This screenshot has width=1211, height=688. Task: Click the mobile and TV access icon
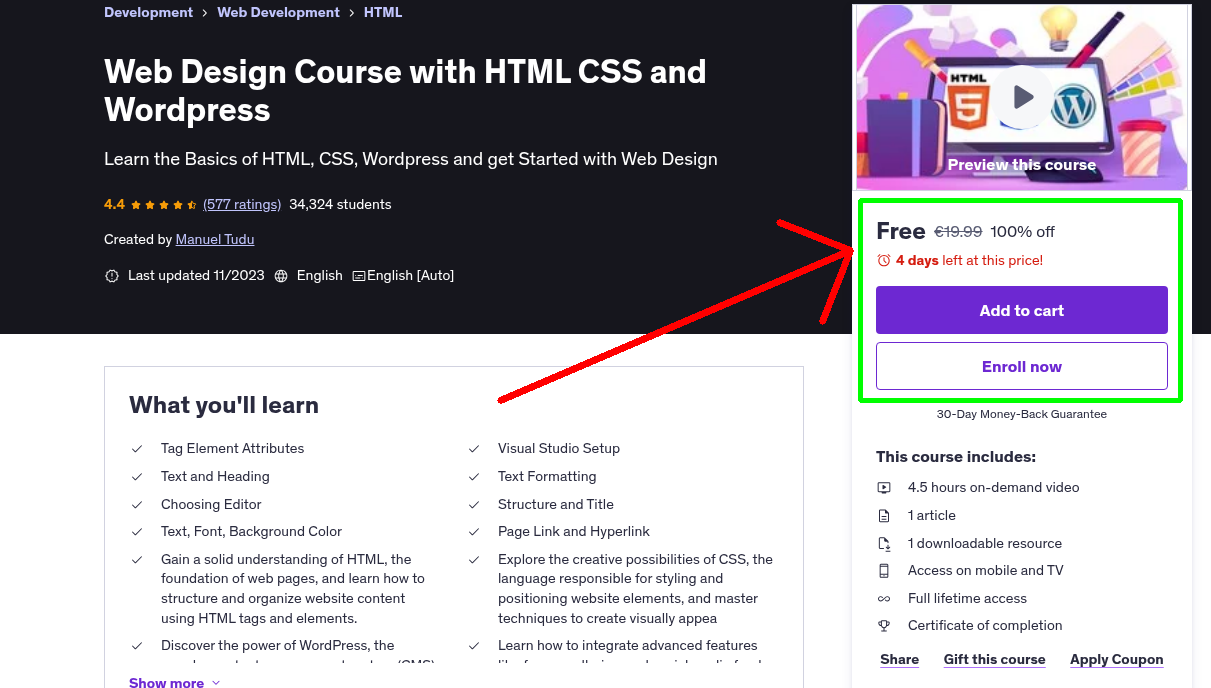coord(884,571)
